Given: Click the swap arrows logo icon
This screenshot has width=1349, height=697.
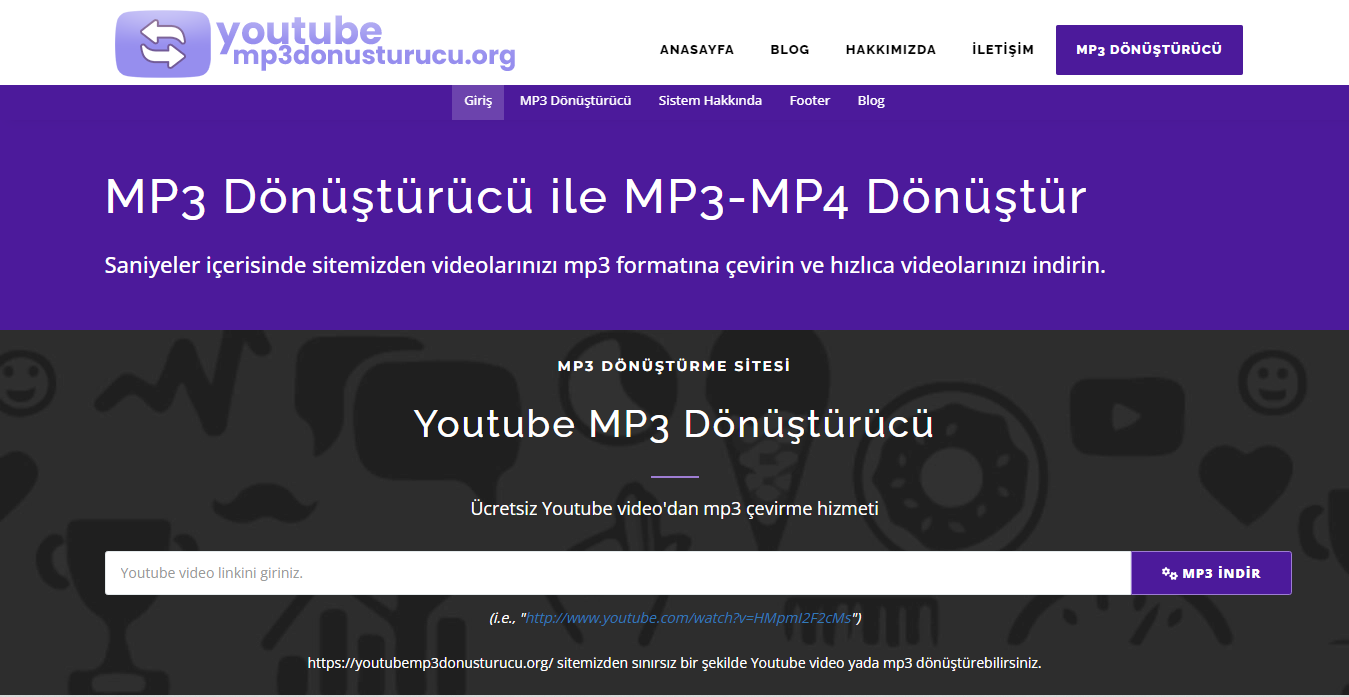Looking at the screenshot, I should (x=163, y=44).
